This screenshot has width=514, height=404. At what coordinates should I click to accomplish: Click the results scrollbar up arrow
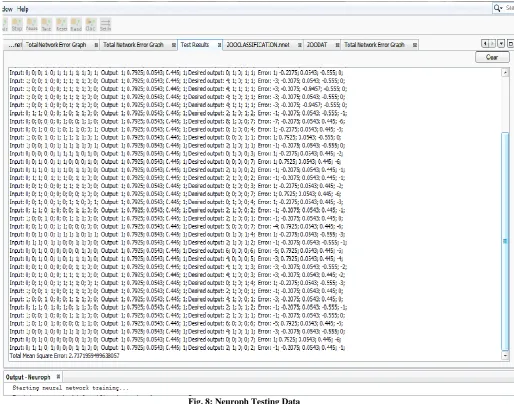click(x=505, y=73)
